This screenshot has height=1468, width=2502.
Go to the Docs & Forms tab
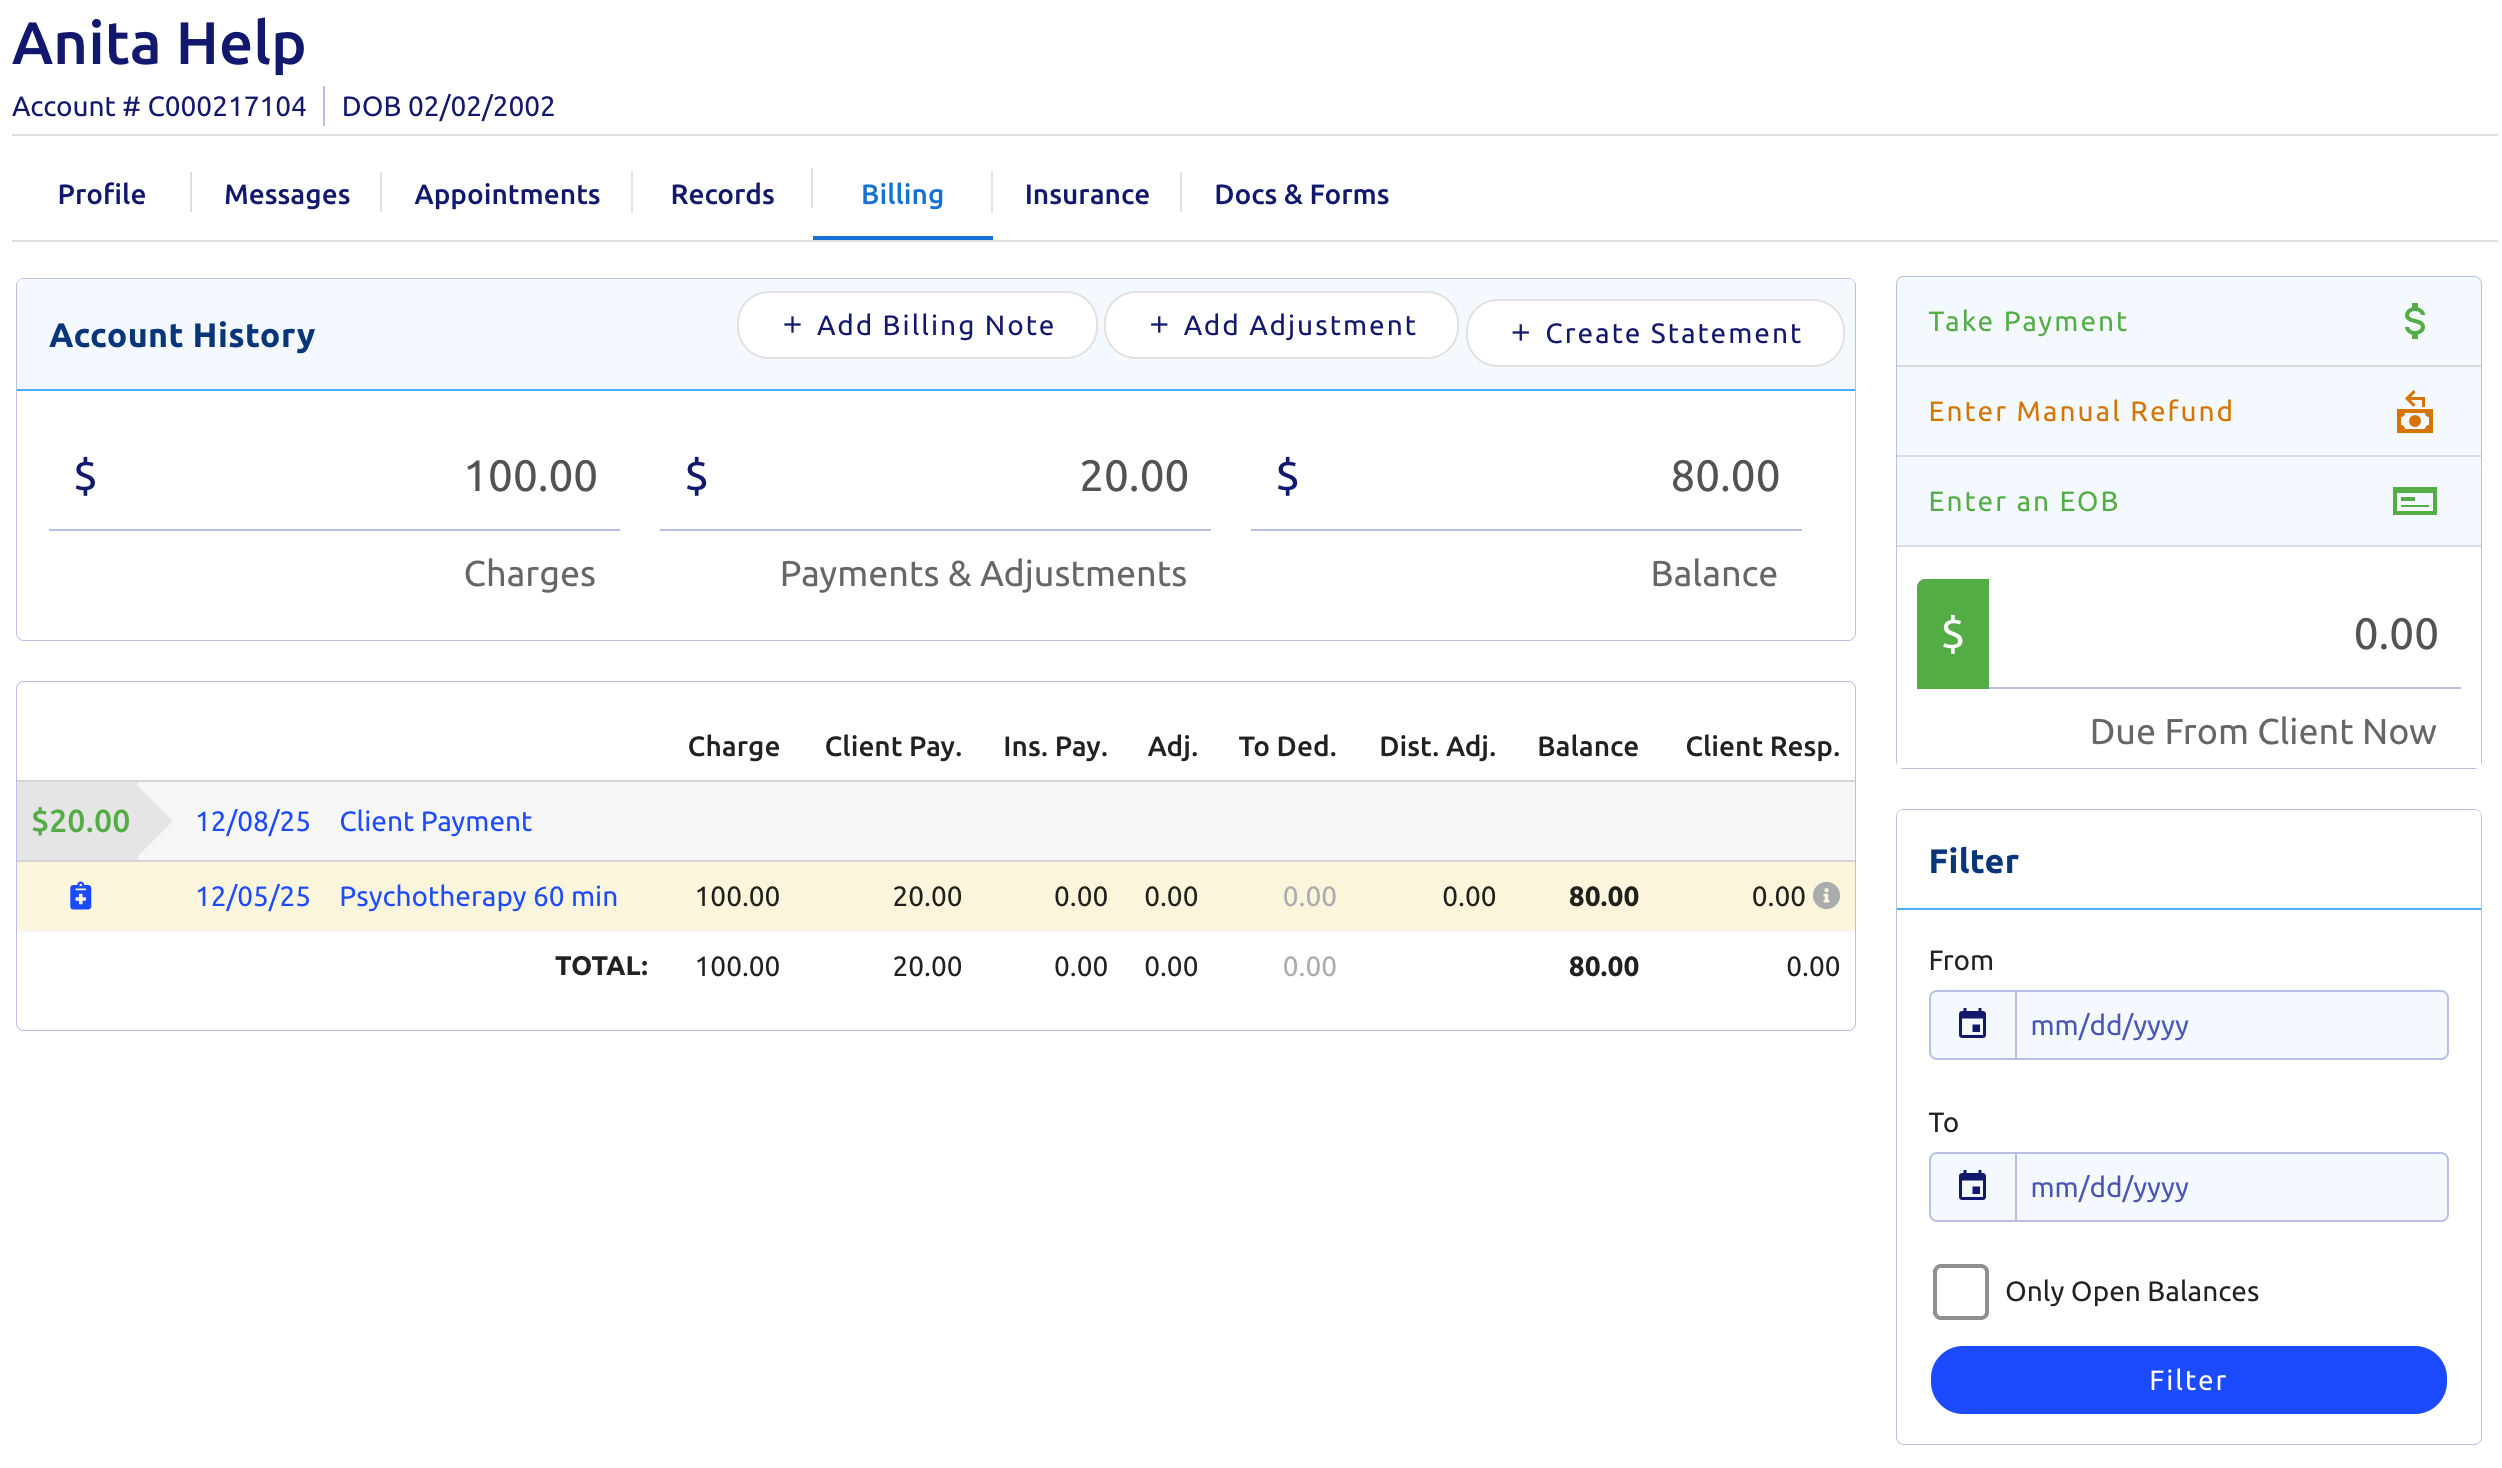click(x=1301, y=194)
